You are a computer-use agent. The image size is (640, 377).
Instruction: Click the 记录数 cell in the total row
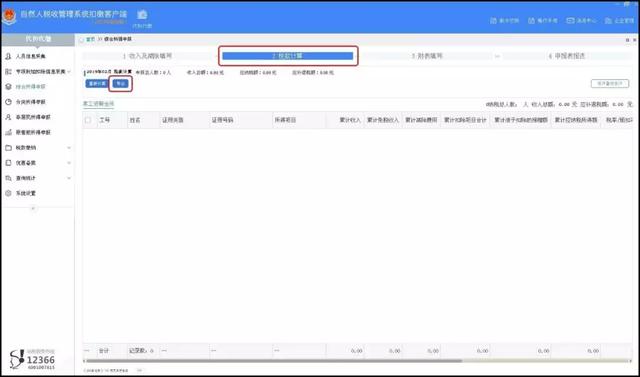[x=142, y=351]
